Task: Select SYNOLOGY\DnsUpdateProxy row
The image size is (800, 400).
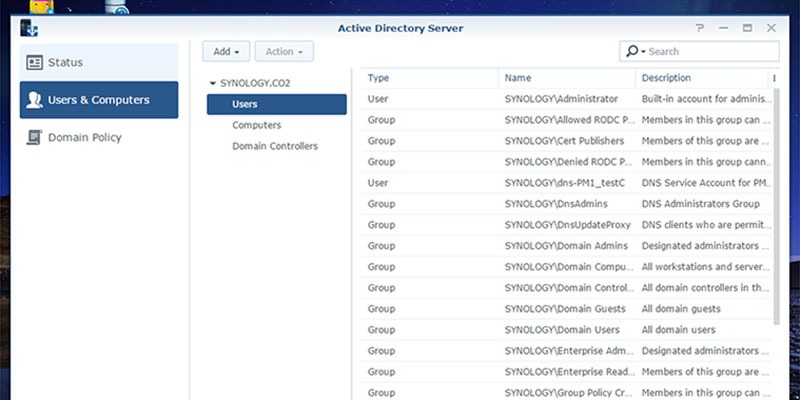Action: (567, 224)
